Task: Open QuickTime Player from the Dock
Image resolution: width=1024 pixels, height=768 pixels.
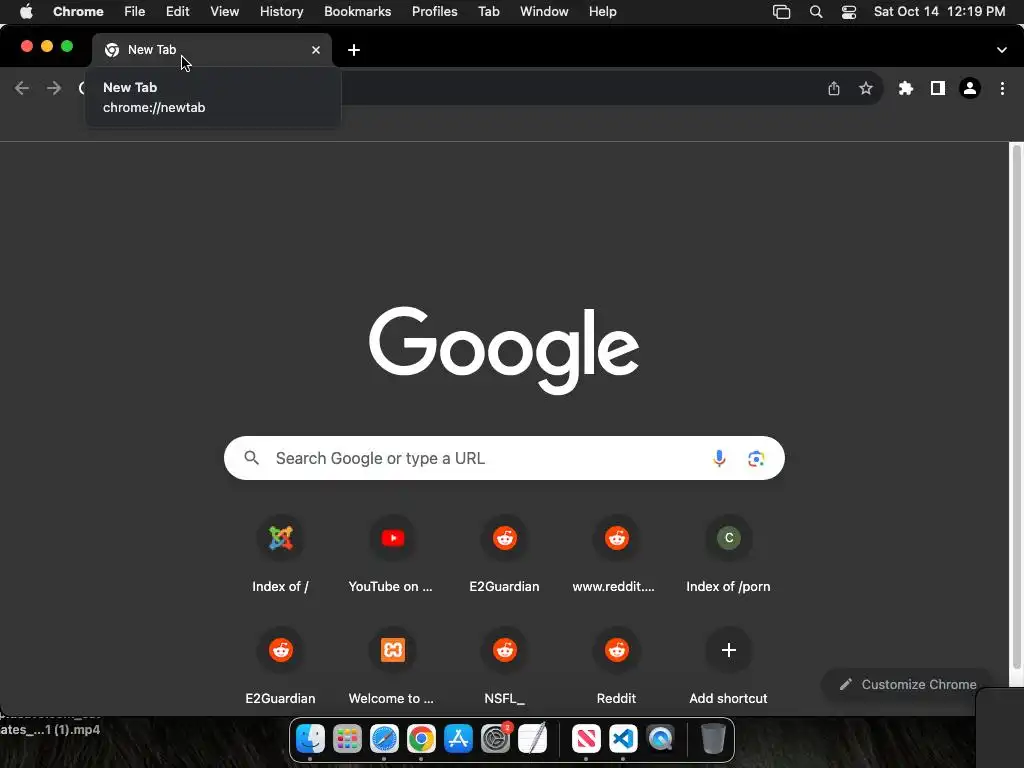Action: 660,739
